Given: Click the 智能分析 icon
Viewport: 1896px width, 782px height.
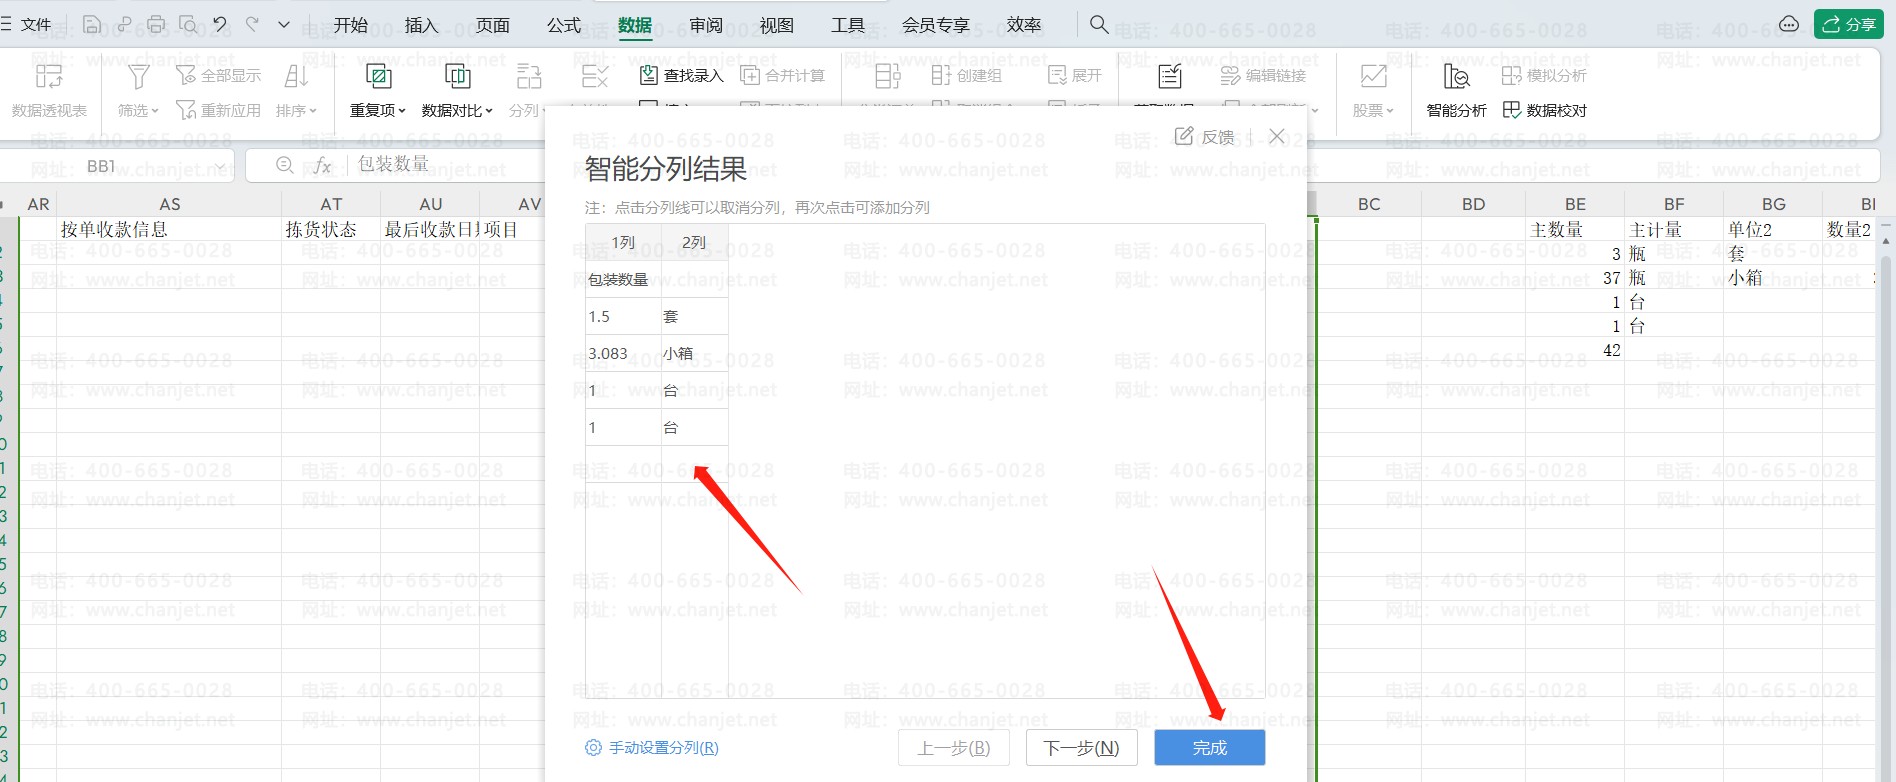Looking at the screenshot, I should point(1456,76).
